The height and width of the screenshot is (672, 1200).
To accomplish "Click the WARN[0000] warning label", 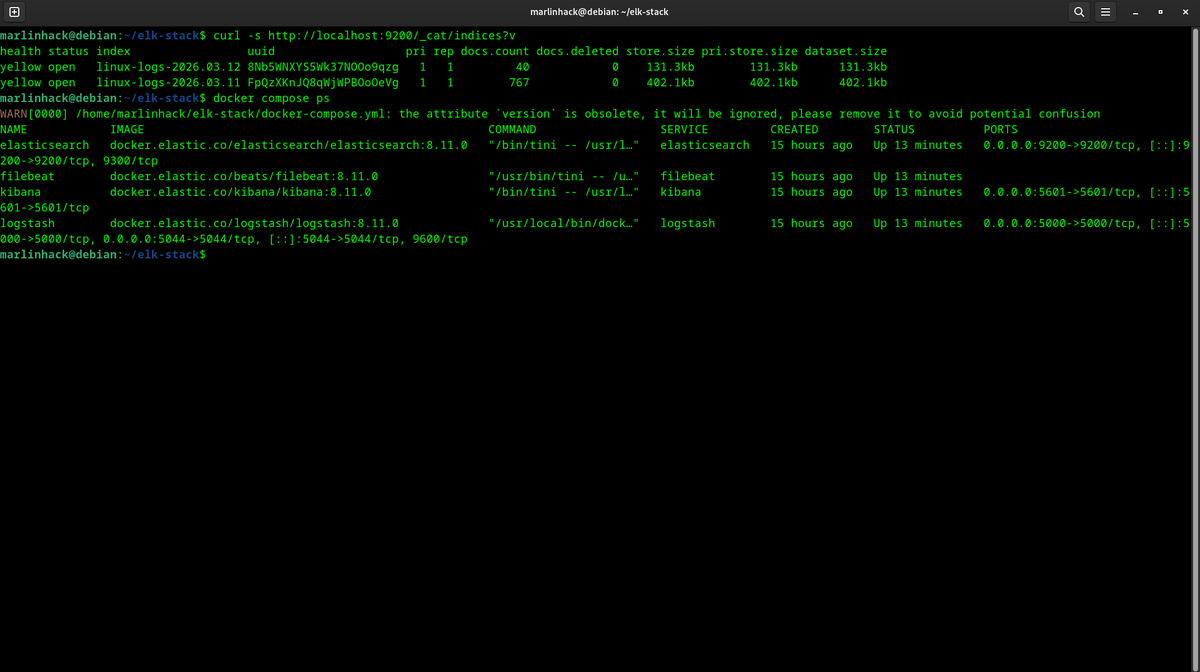I will [34, 114].
